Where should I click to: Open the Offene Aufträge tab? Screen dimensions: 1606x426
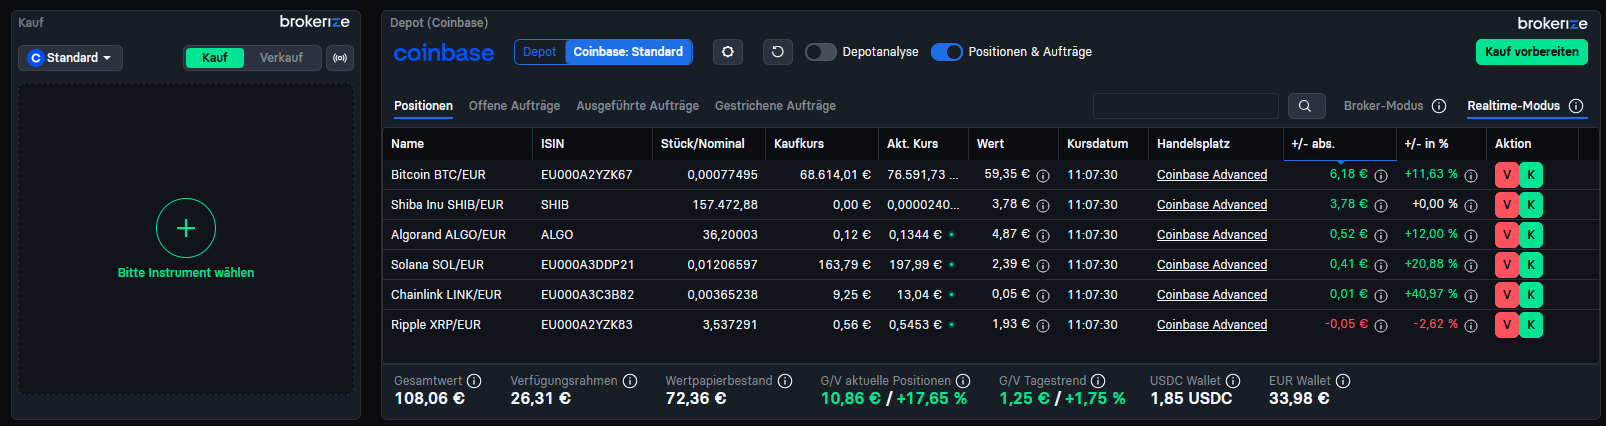pyautogui.click(x=514, y=106)
